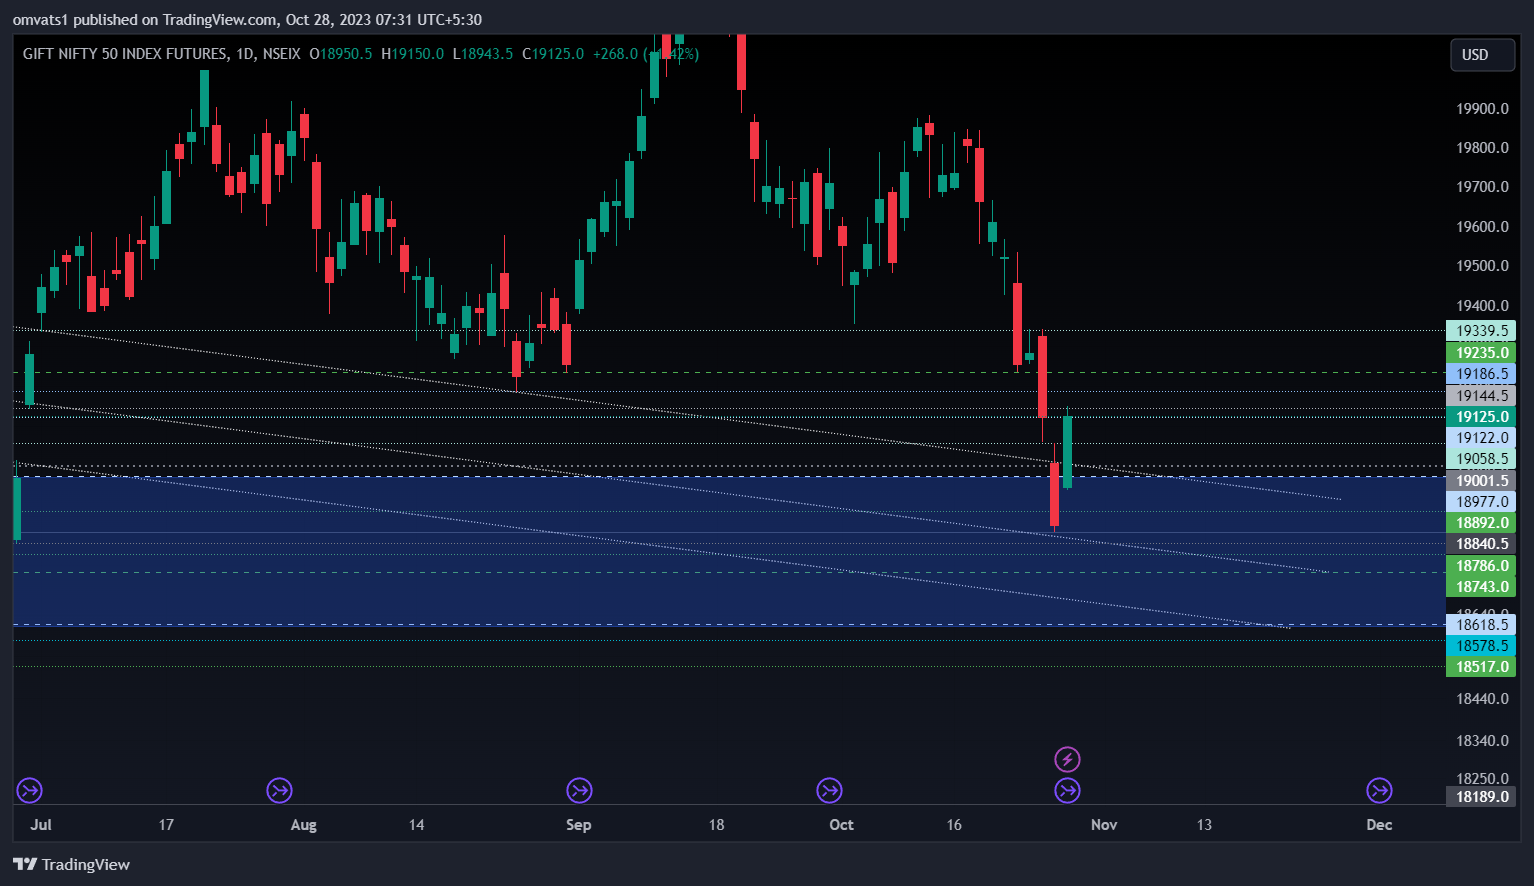
Task: Click the 19900.0 axis value
Action: [x=1482, y=109]
